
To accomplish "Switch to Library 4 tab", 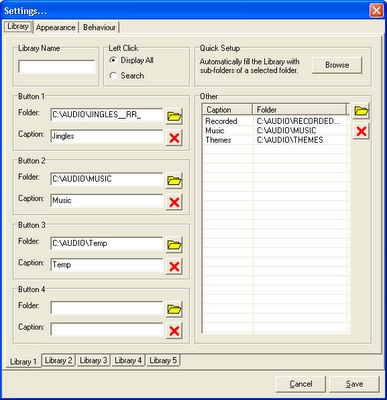I will (x=128, y=360).
